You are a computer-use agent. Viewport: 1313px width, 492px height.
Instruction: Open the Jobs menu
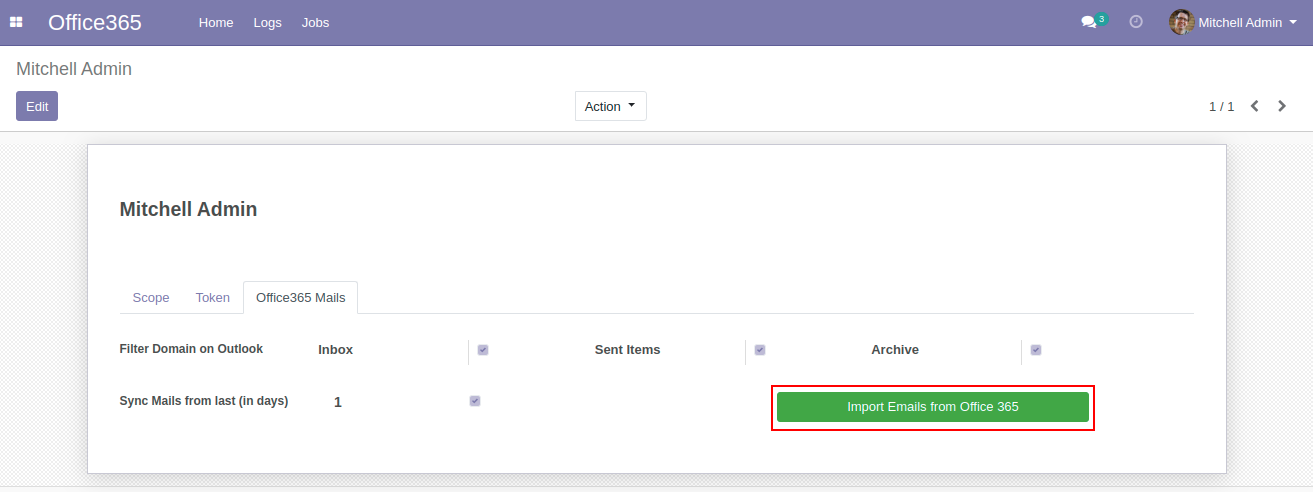tap(316, 22)
